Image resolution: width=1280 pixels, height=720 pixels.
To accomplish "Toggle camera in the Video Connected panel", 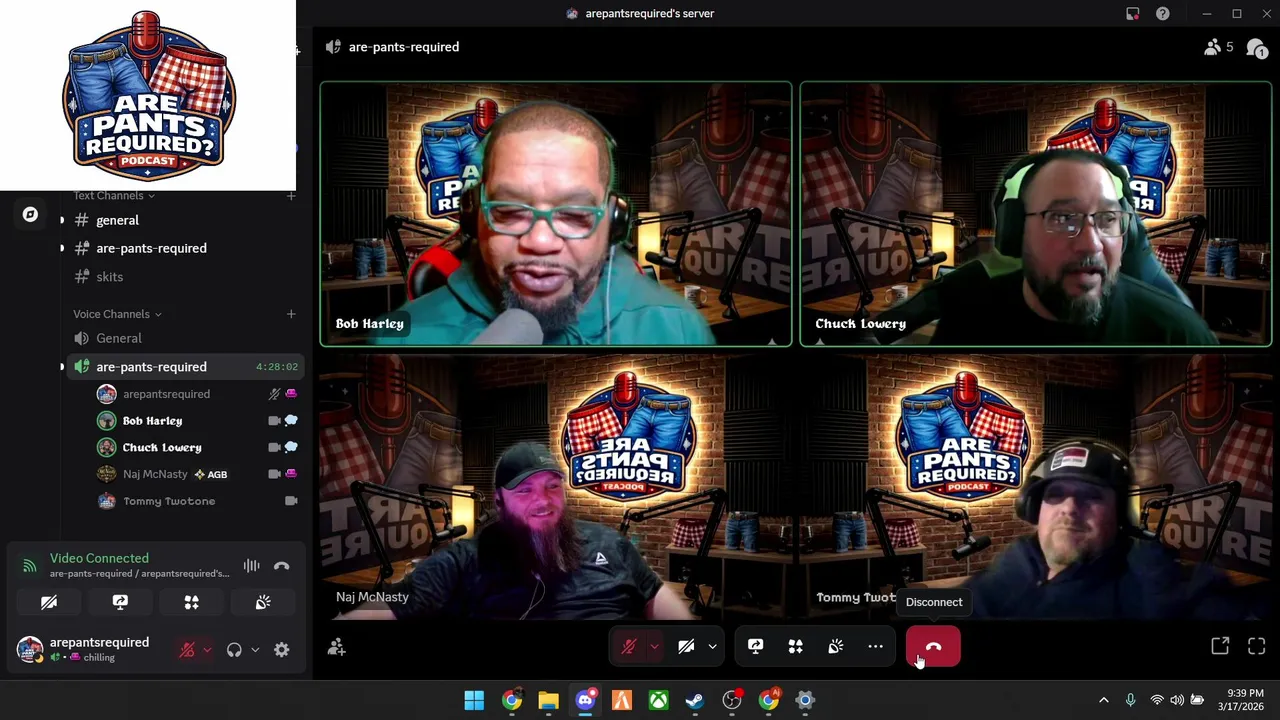I will pos(49,602).
